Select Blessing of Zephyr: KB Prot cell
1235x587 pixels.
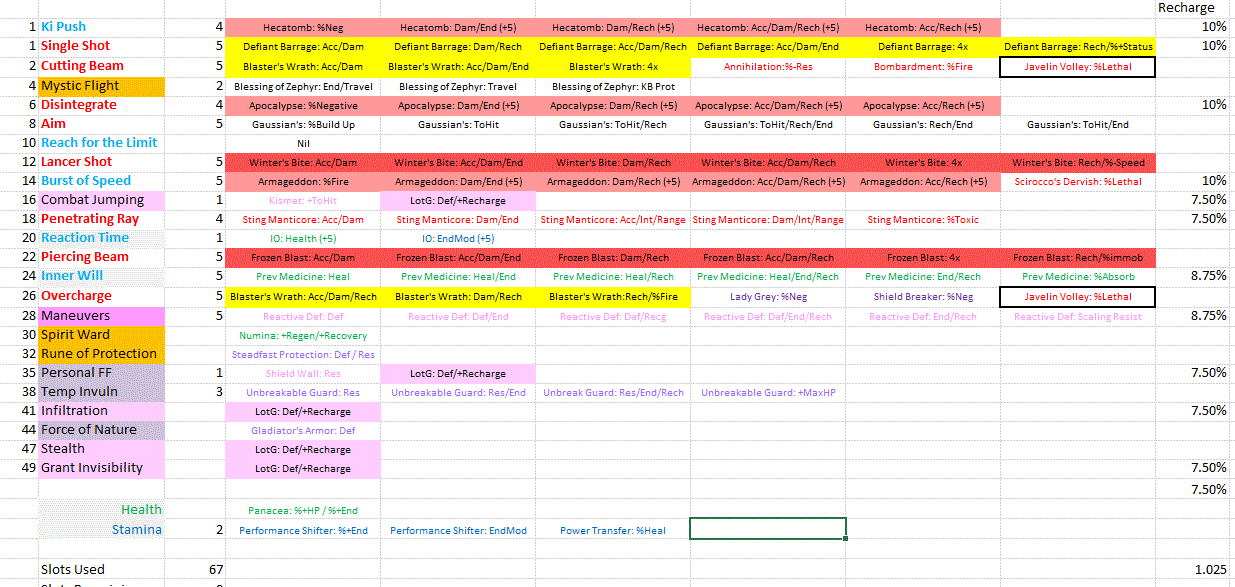click(x=614, y=87)
